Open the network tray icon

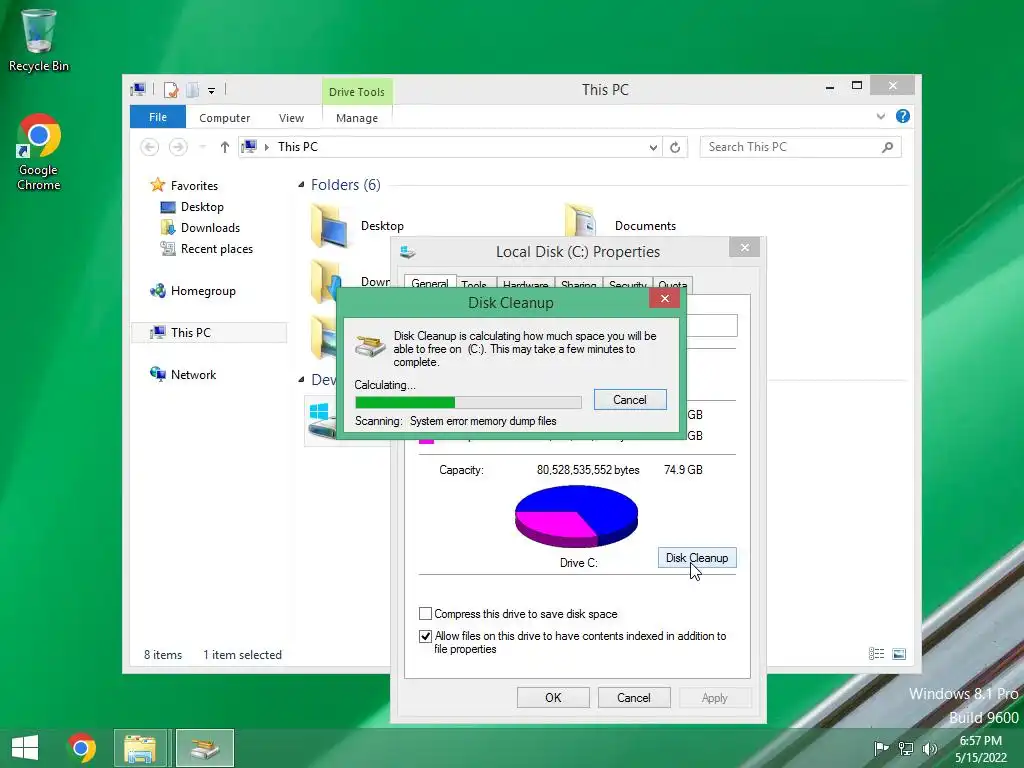(x=906, y=748)
